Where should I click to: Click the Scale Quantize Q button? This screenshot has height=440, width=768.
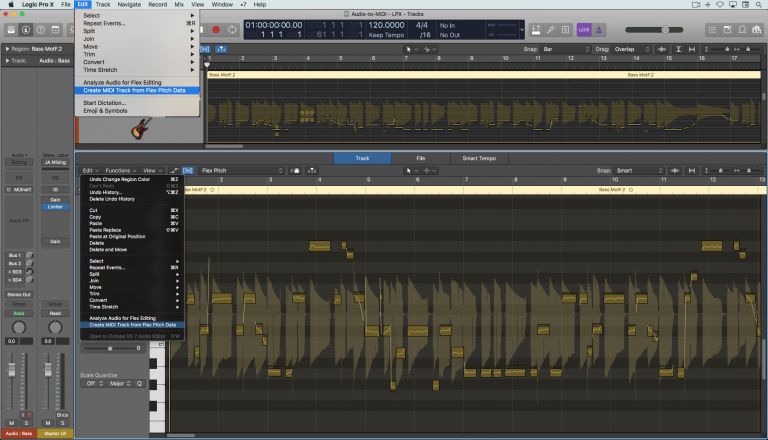(140, 384)
